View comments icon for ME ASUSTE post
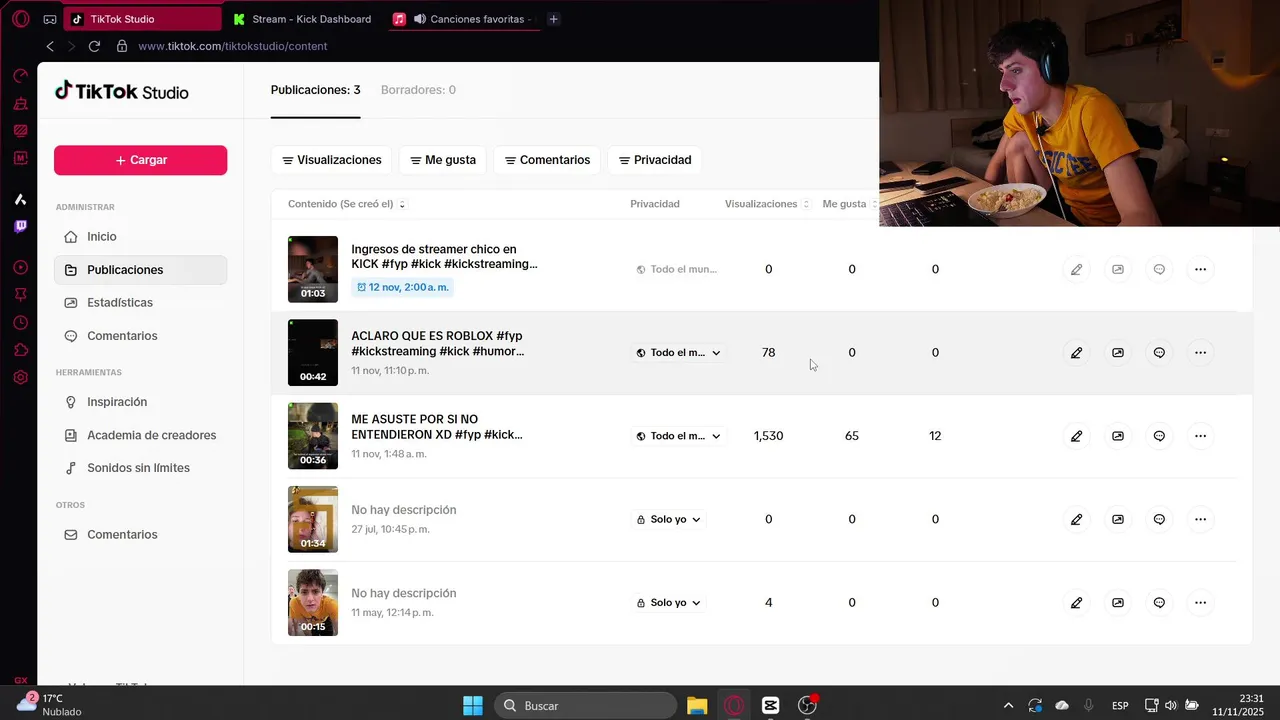Screen dimensions: 1280x720 click(1159, 436)
